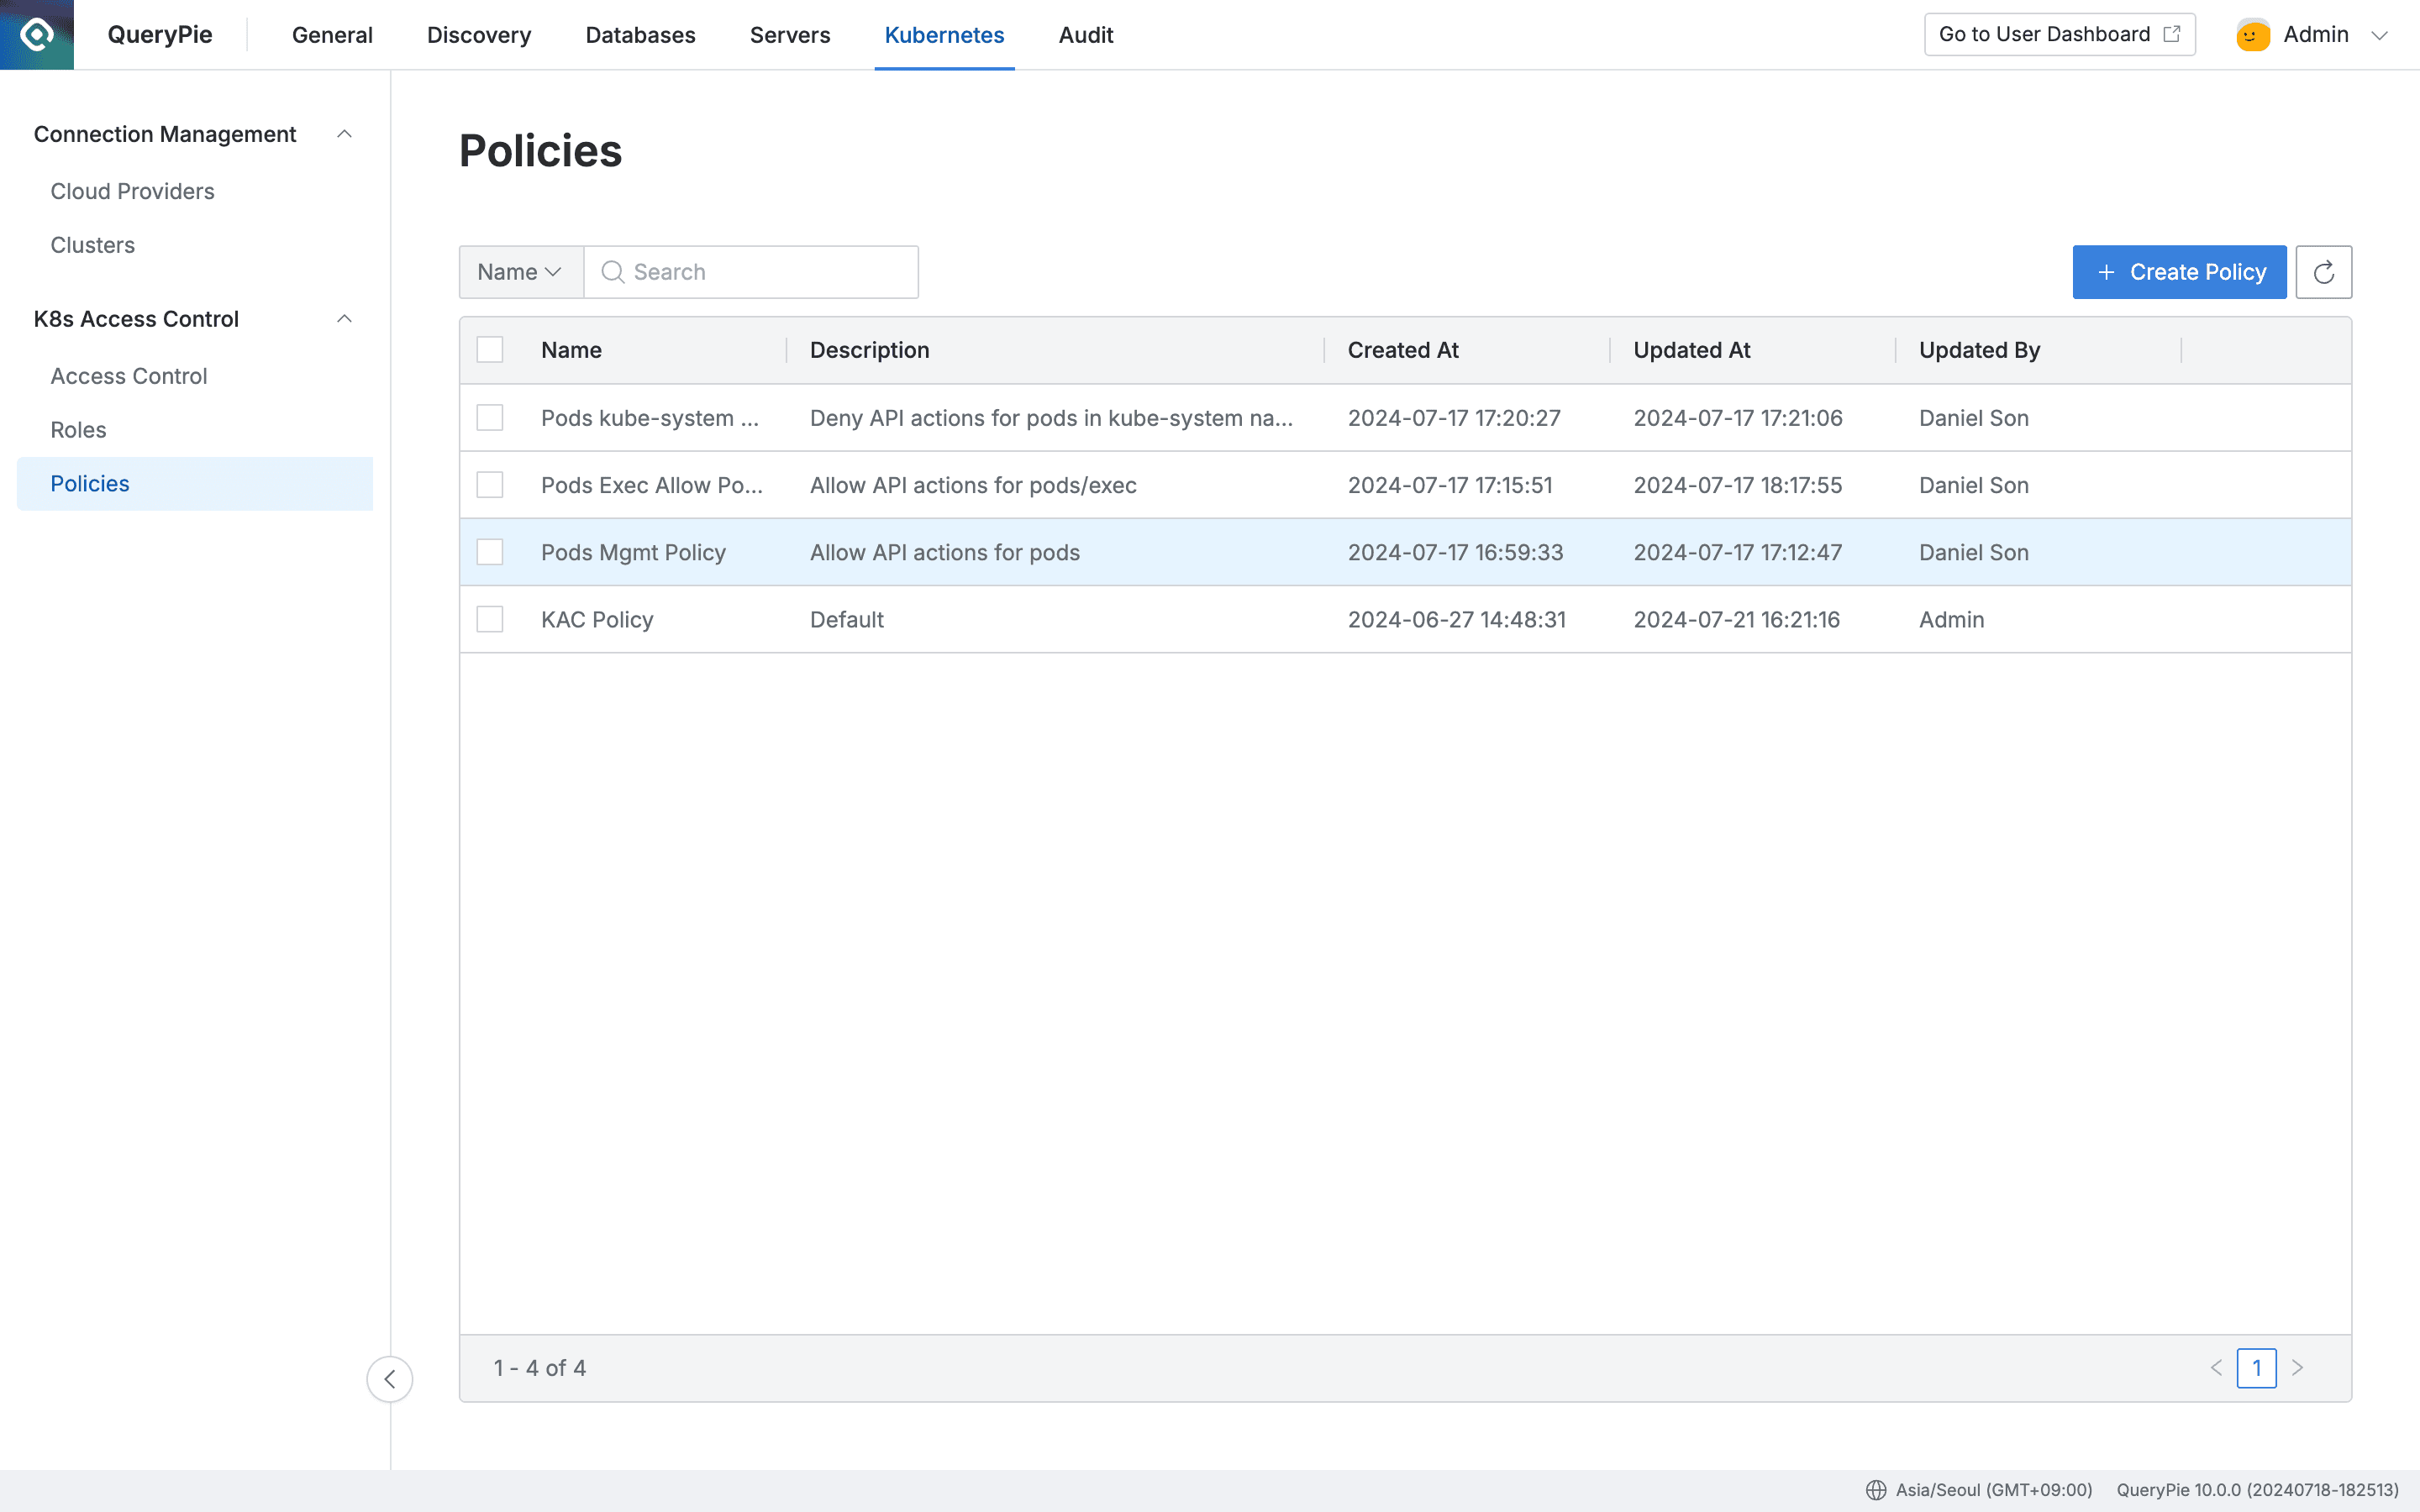This screenshot has width=2420, height=1512.
Task: Click the Admin avatar icon
Action: [2252, 33]
